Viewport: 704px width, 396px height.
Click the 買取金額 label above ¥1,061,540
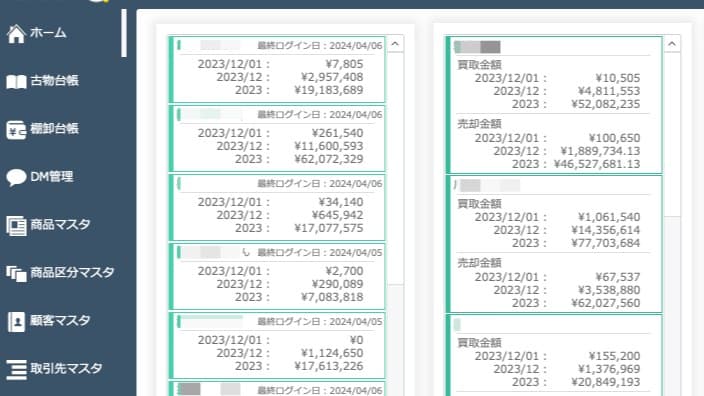[479, 204]
